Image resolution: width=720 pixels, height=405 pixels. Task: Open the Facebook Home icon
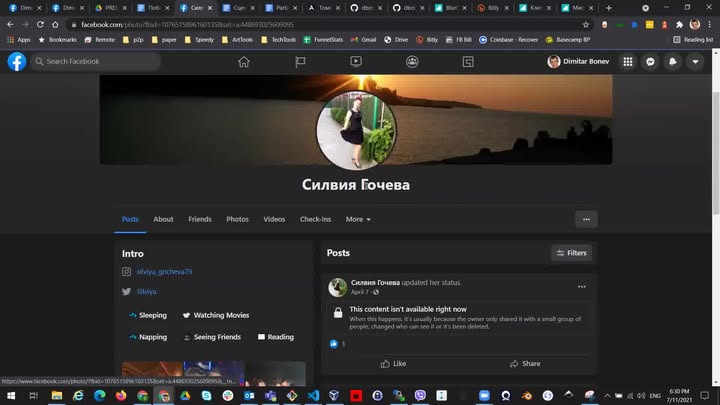pyautogui.click(x=244, y=62)
